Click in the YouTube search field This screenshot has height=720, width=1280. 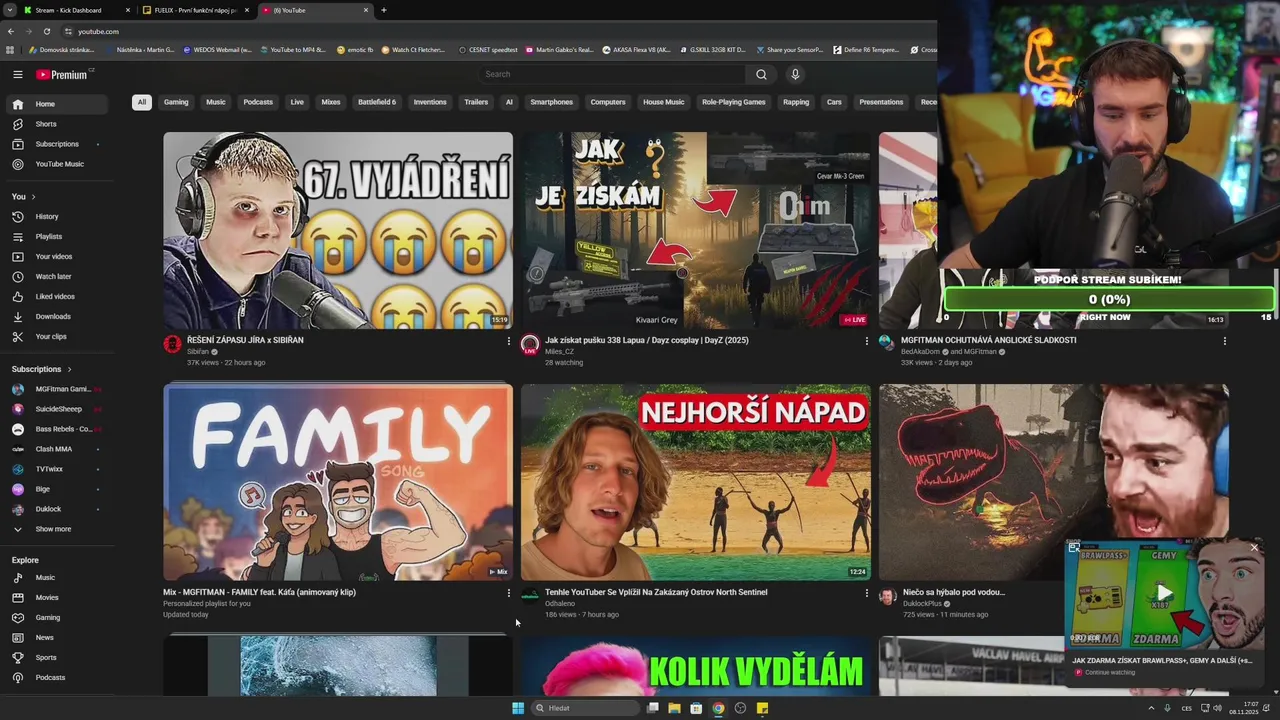[612, 74]
